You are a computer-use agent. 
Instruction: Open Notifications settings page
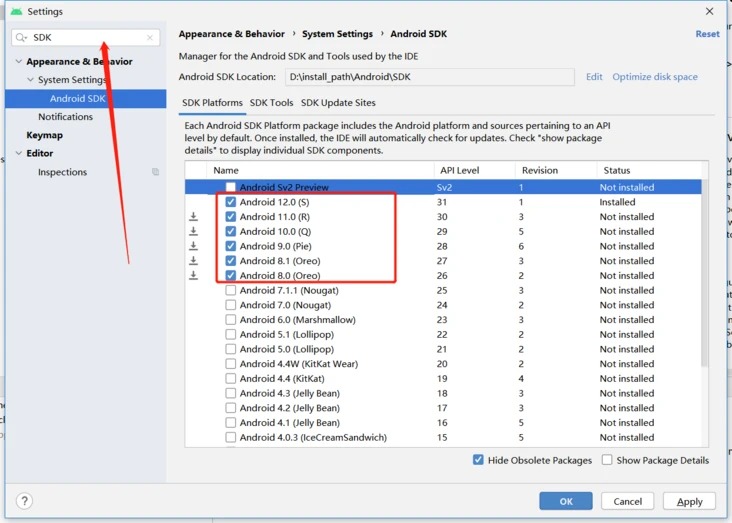pyautogui.click(x=65, y=117)
